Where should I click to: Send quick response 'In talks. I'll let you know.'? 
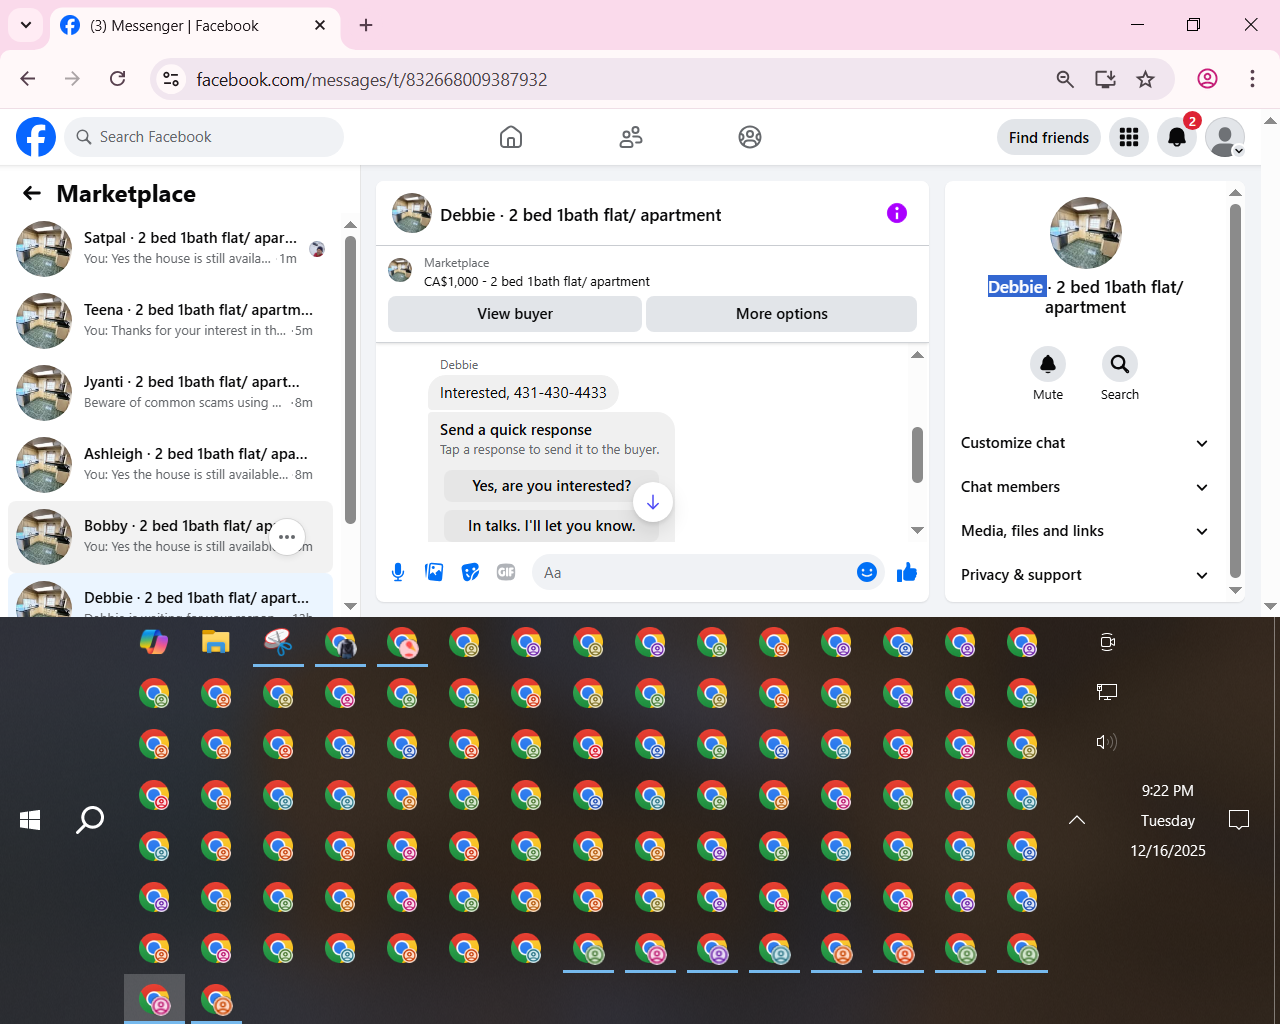pyautogui.click(x=552, y=526)
